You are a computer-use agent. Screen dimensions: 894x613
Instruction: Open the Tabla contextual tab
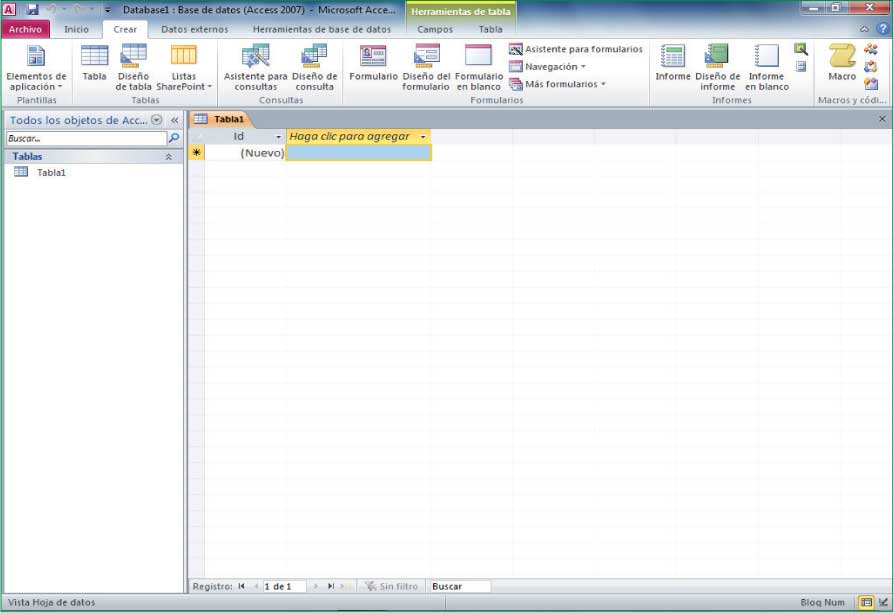[490, 29]
